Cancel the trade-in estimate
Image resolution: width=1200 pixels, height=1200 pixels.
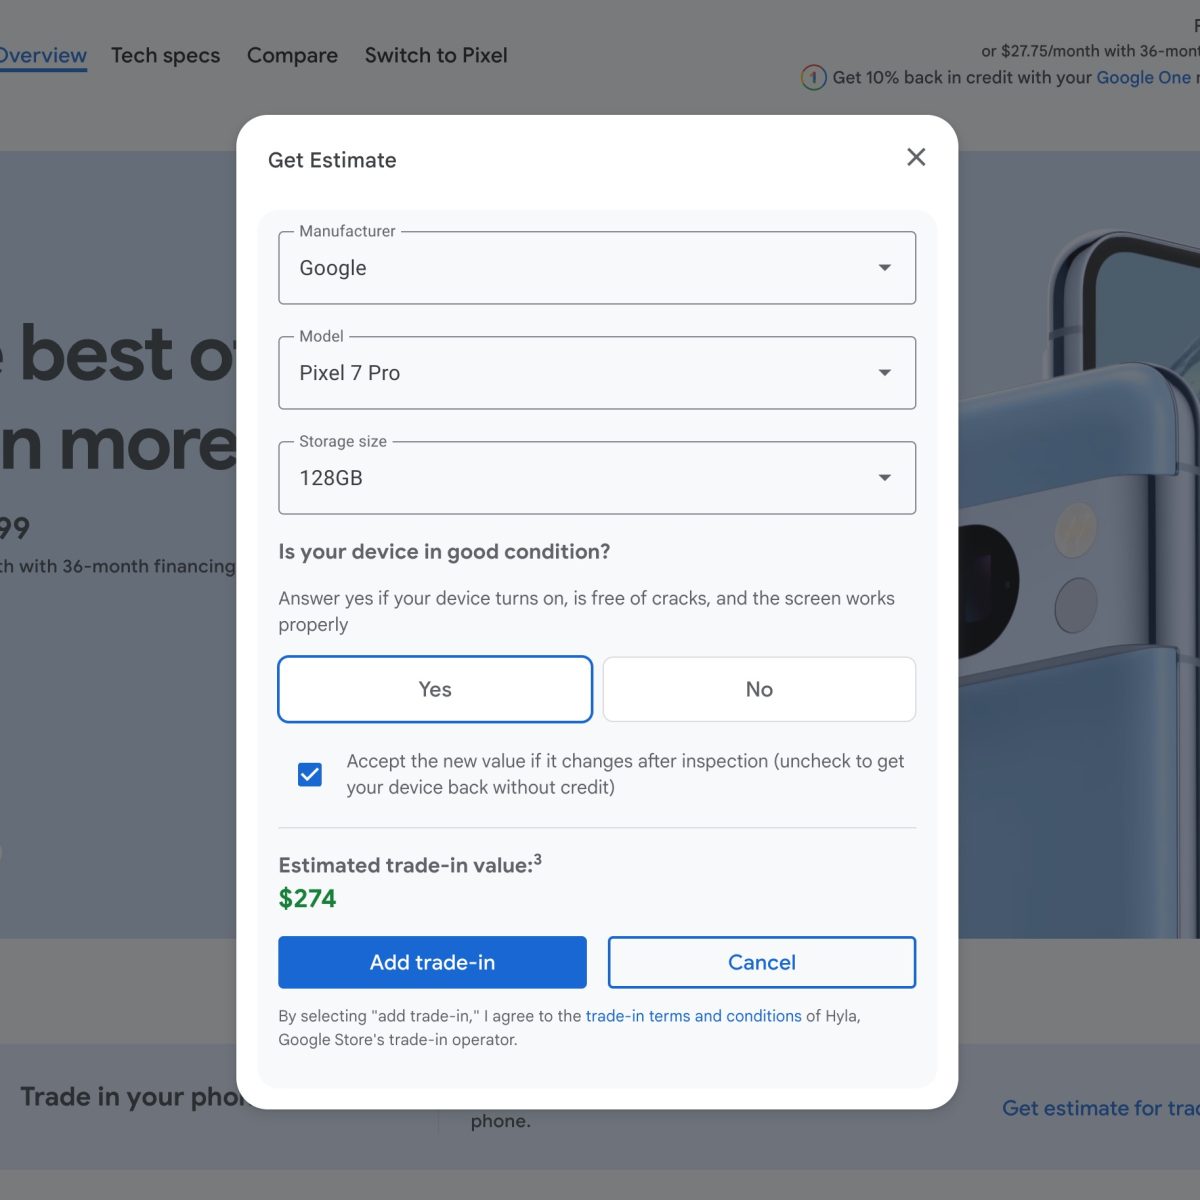[x=762, y=962]
